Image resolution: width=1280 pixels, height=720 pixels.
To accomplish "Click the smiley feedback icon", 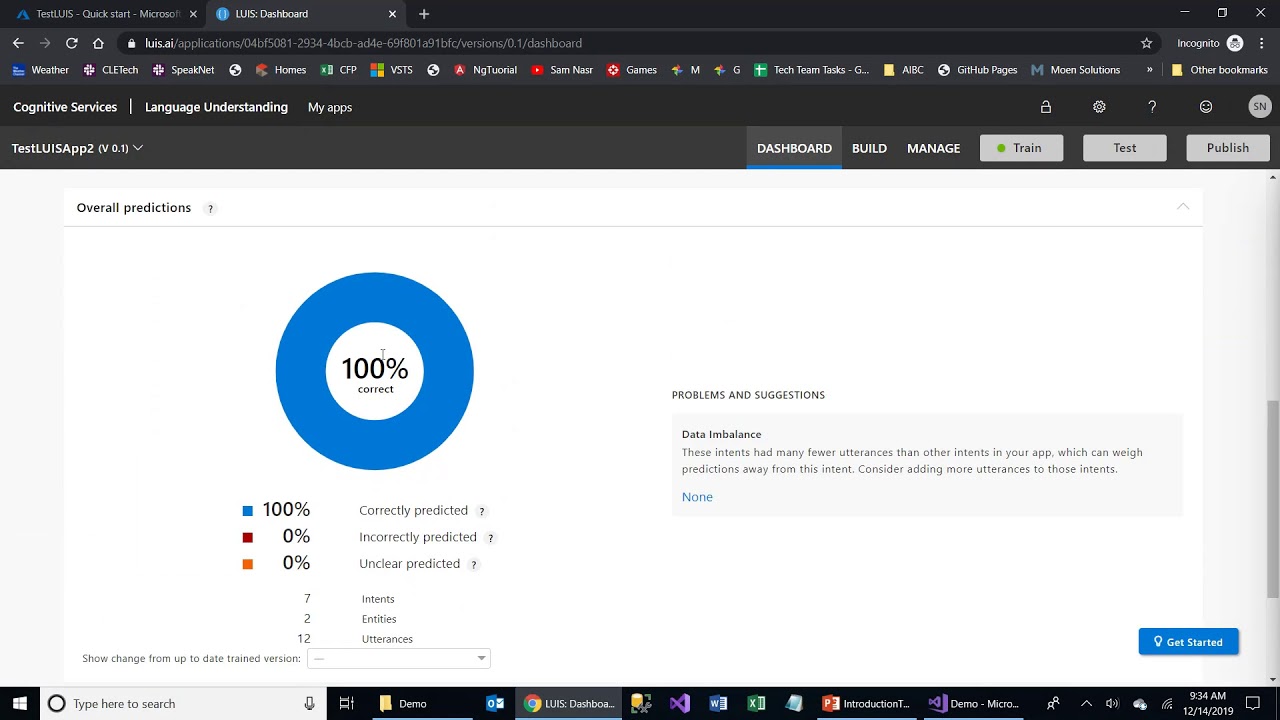I will coord(1206,107).
